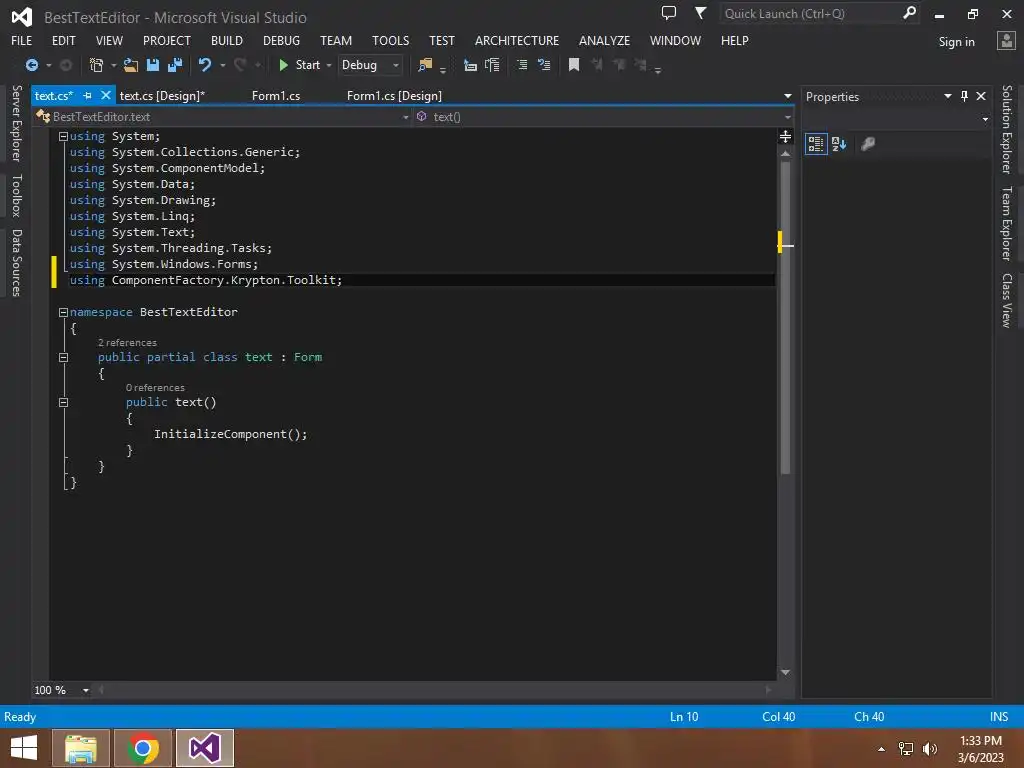Undo the last edit with the undo arrow
Viewport: 1024px width, 768px height.
pyautogui.click(x=205, y=65)
